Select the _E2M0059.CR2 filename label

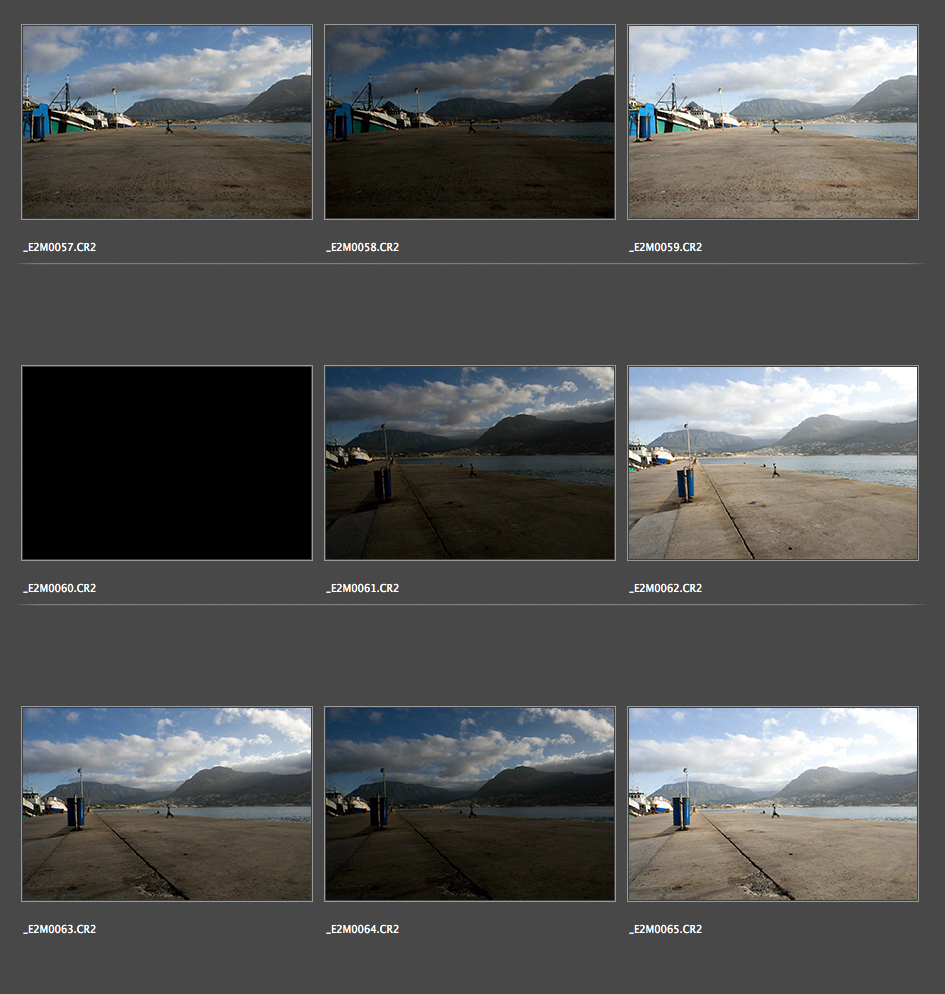tap(666, 247)
